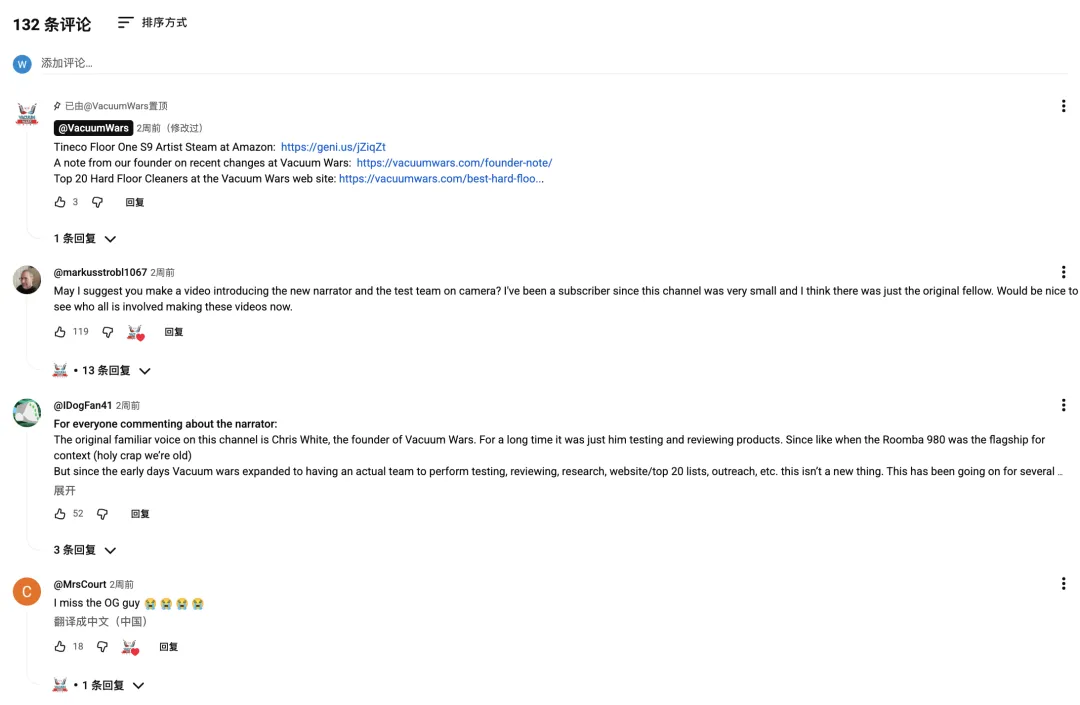Expand the 3 条回复 replies
This screenshot has width=1080, height=705.
85,550
